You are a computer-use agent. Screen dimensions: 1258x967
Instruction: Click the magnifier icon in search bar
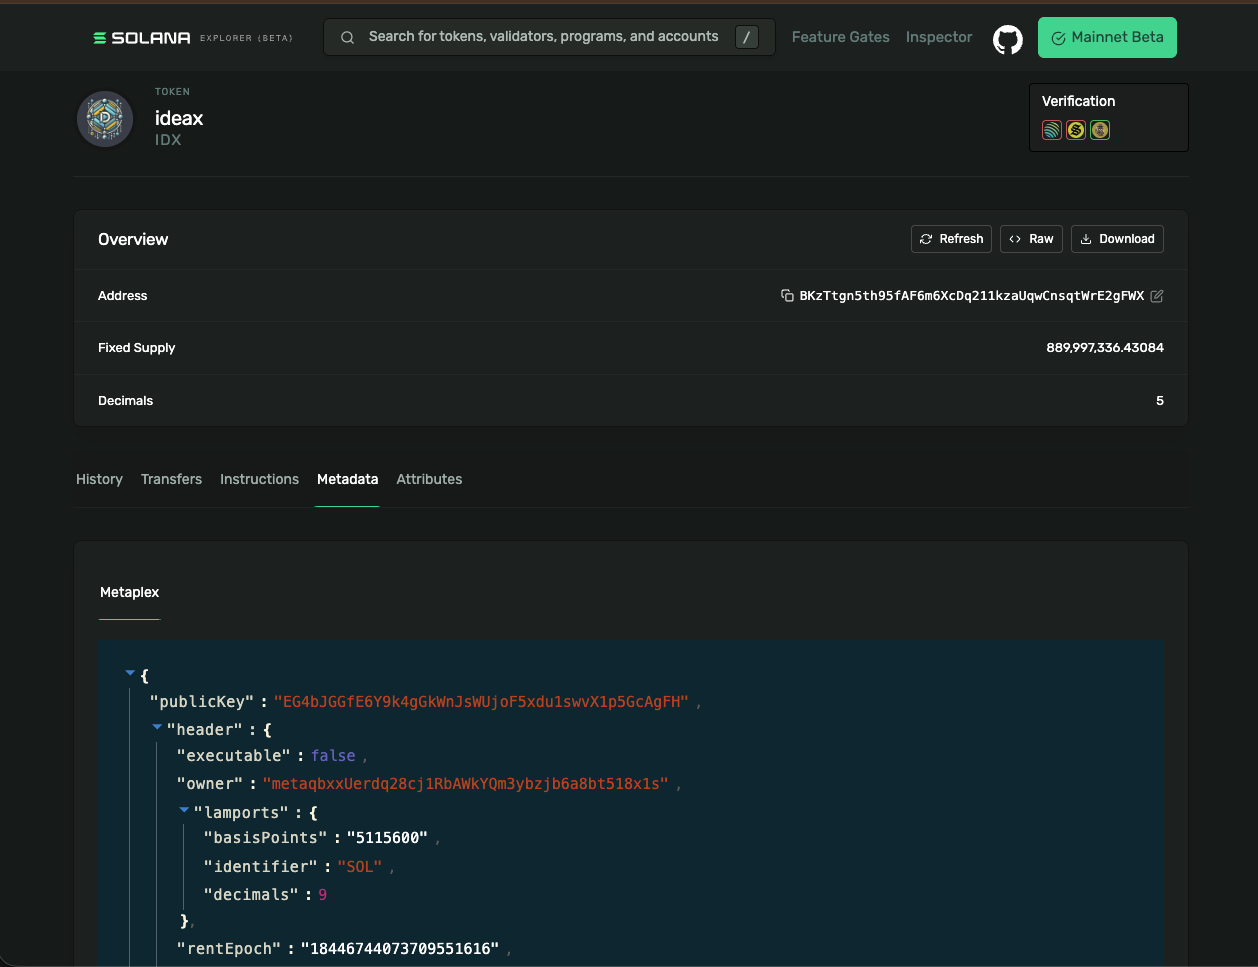click(x=348, y=38)
